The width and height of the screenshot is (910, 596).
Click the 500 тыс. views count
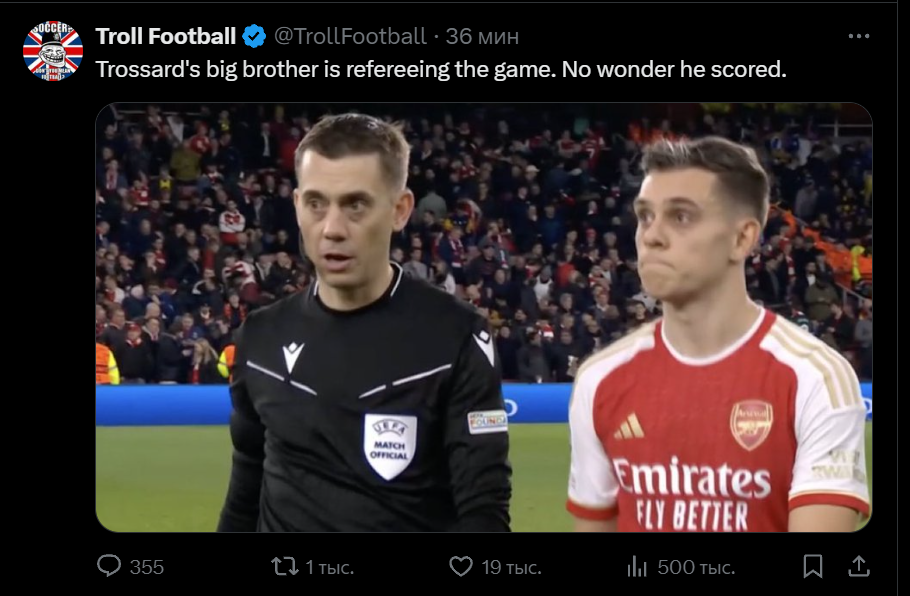pos(696,568)
